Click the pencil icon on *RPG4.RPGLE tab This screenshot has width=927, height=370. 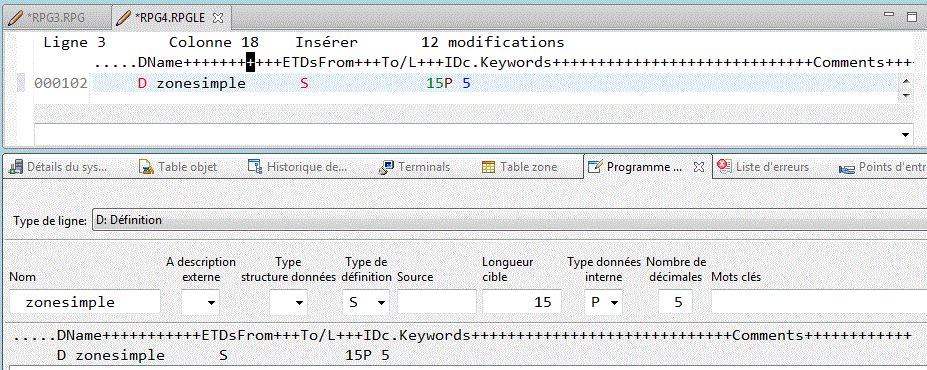124,18
